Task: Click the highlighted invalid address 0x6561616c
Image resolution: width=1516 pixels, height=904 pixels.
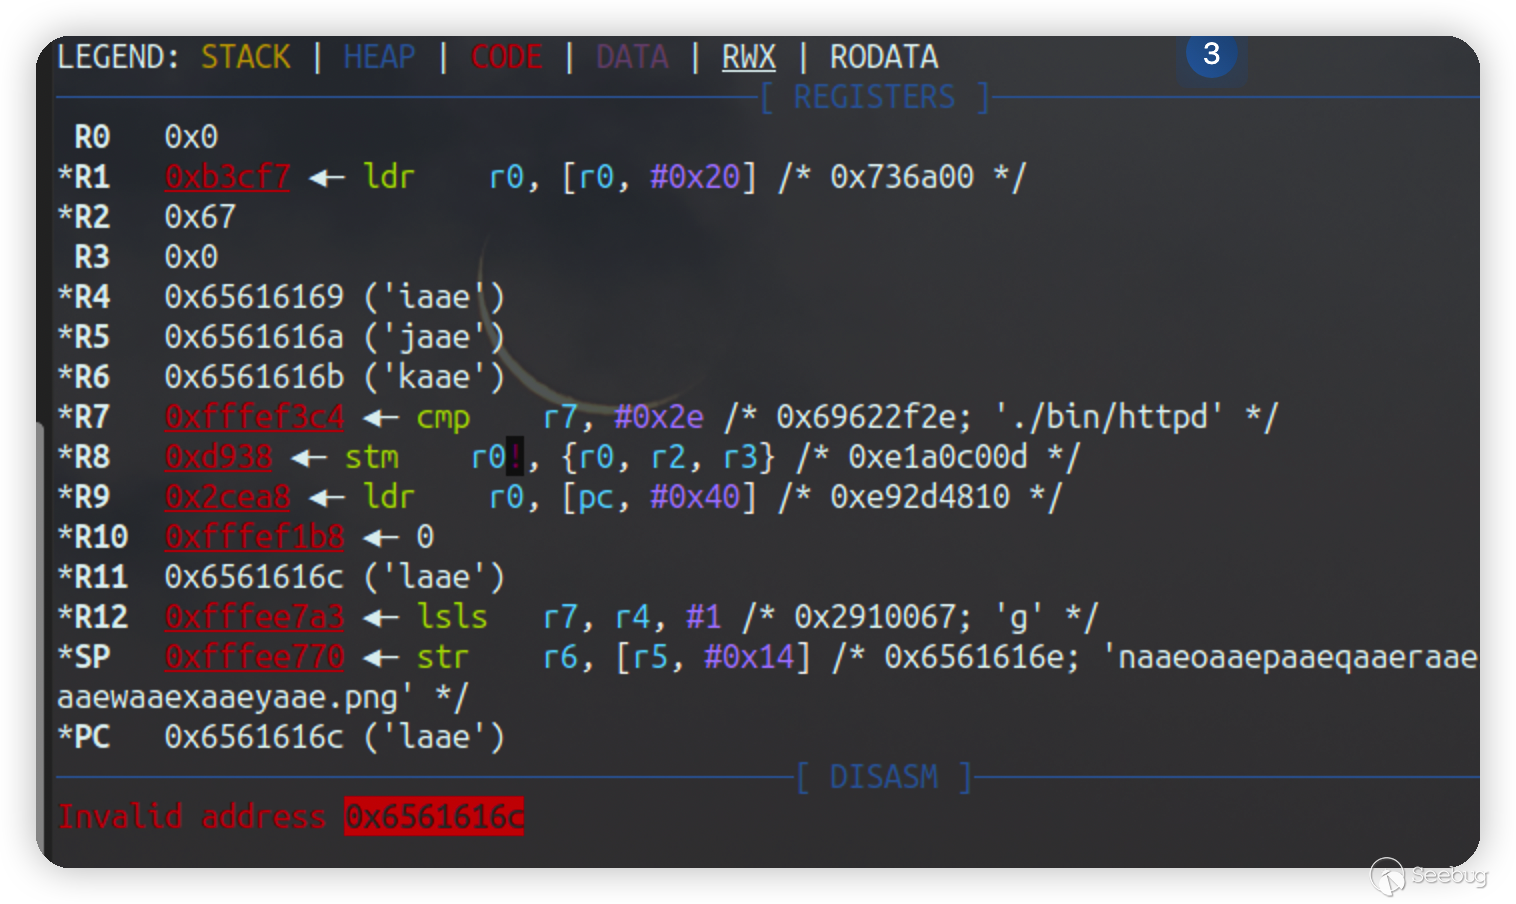Action: 433,817
